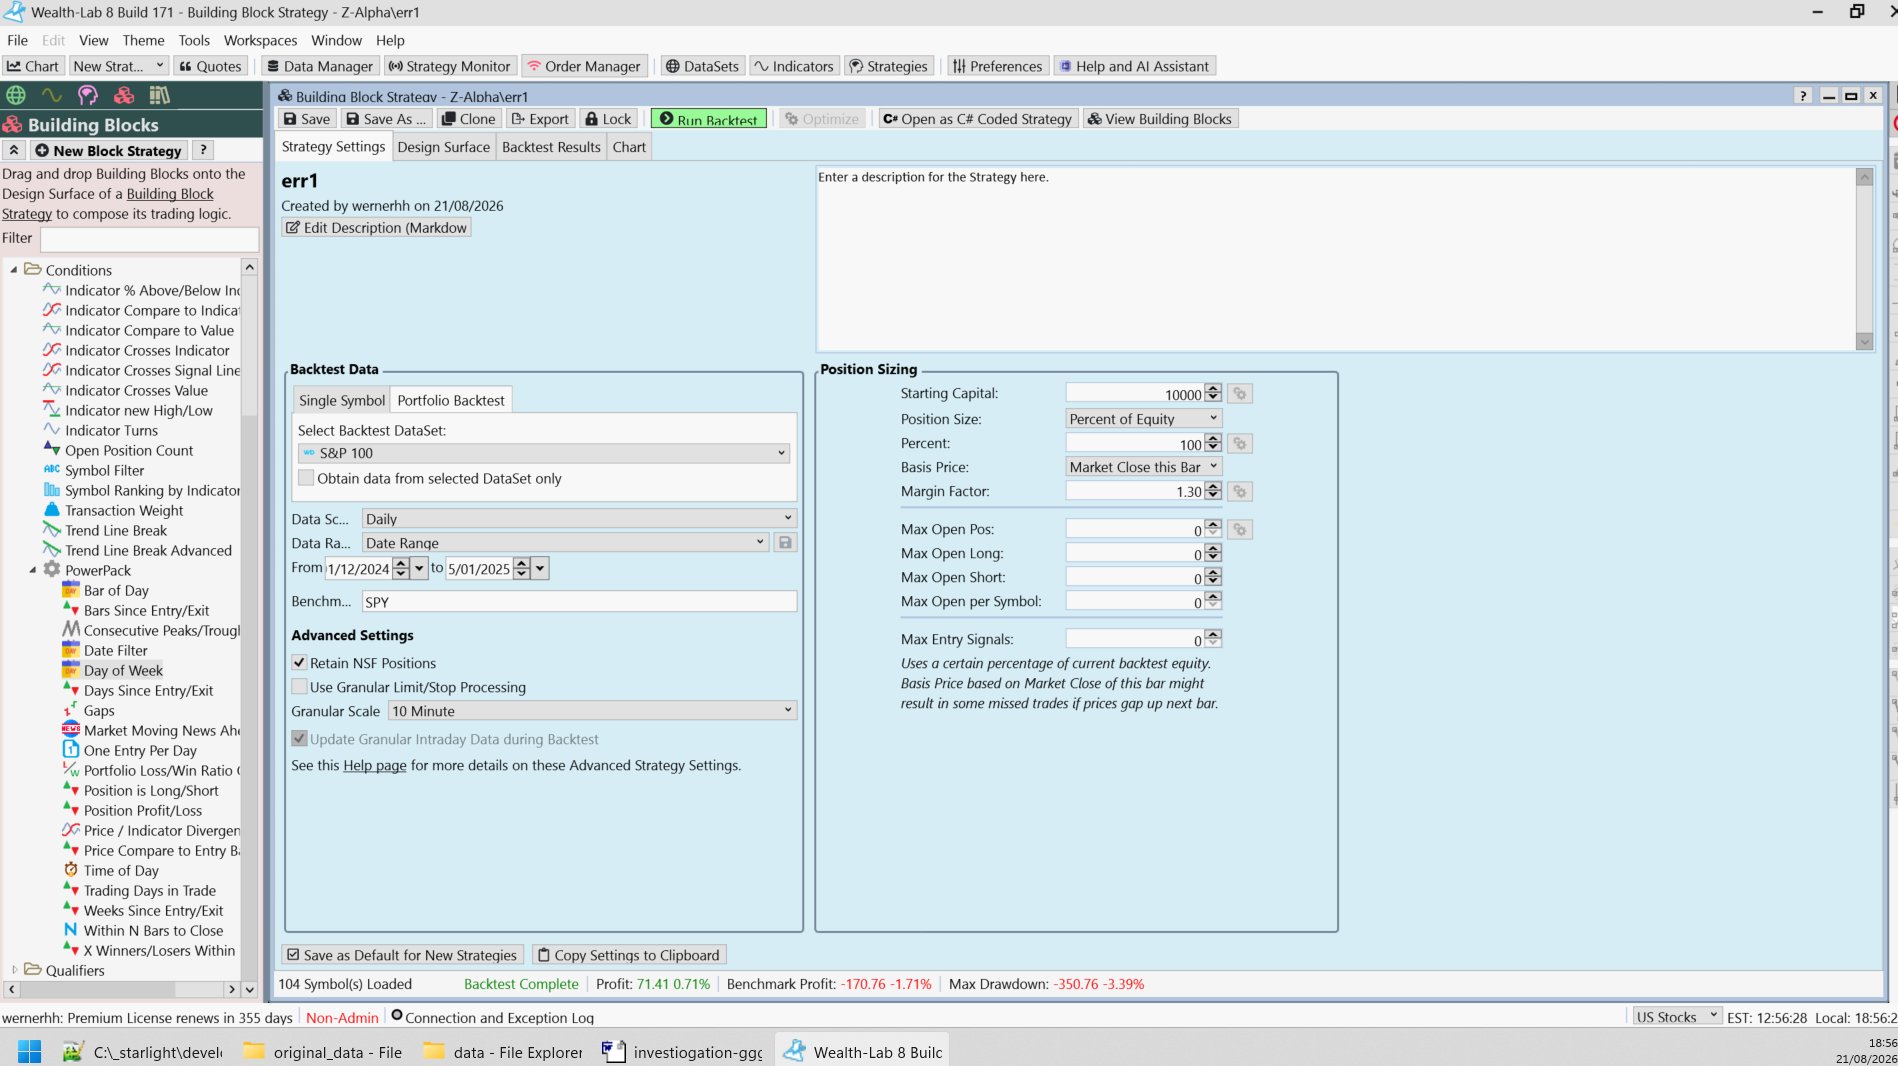Expand the Qualifiers tree folder

coord(14,970)
